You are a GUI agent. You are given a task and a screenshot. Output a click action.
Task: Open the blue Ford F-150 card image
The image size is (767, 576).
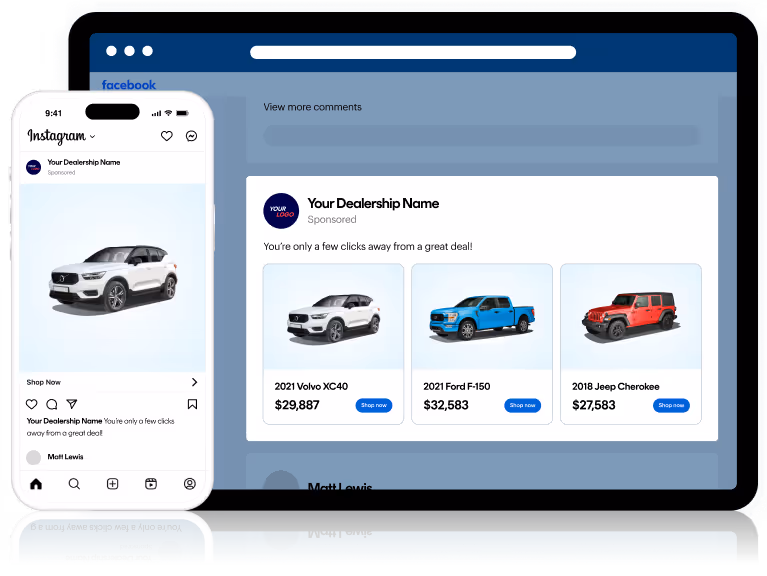482,317
